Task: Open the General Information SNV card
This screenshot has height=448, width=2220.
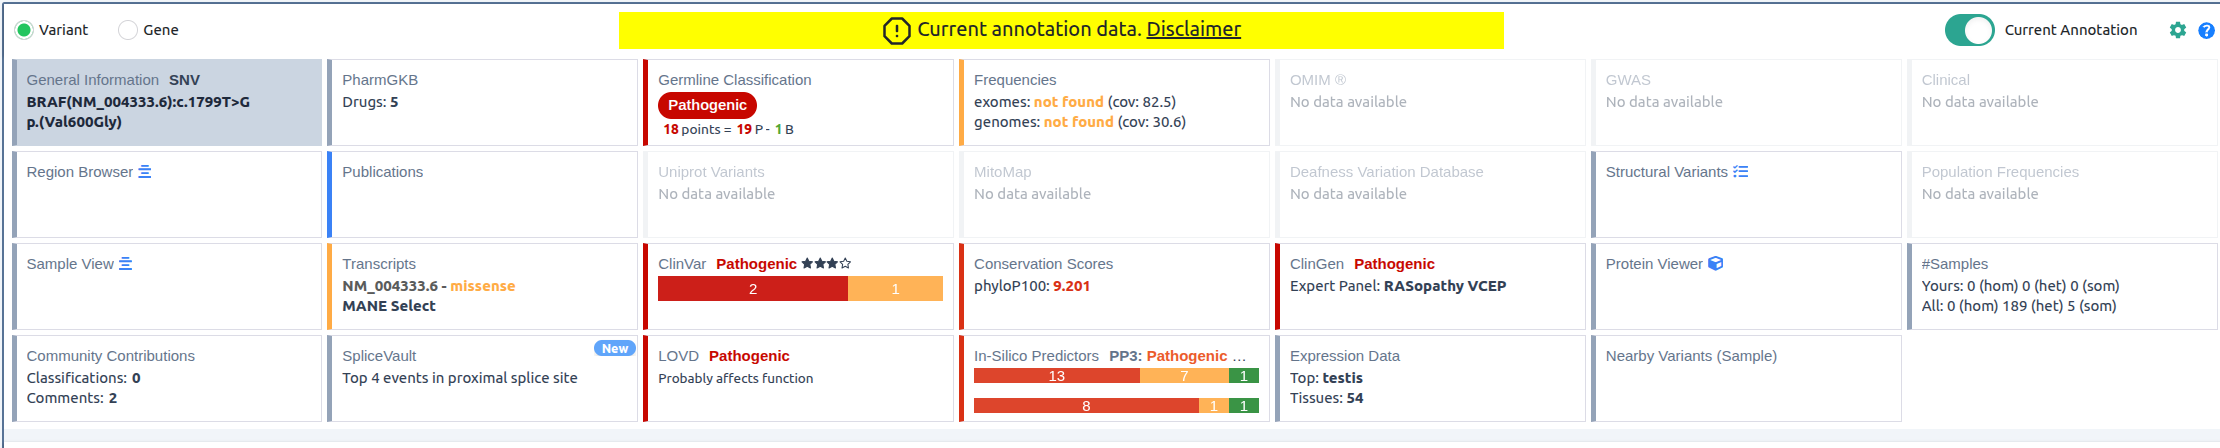Action: 167,102
